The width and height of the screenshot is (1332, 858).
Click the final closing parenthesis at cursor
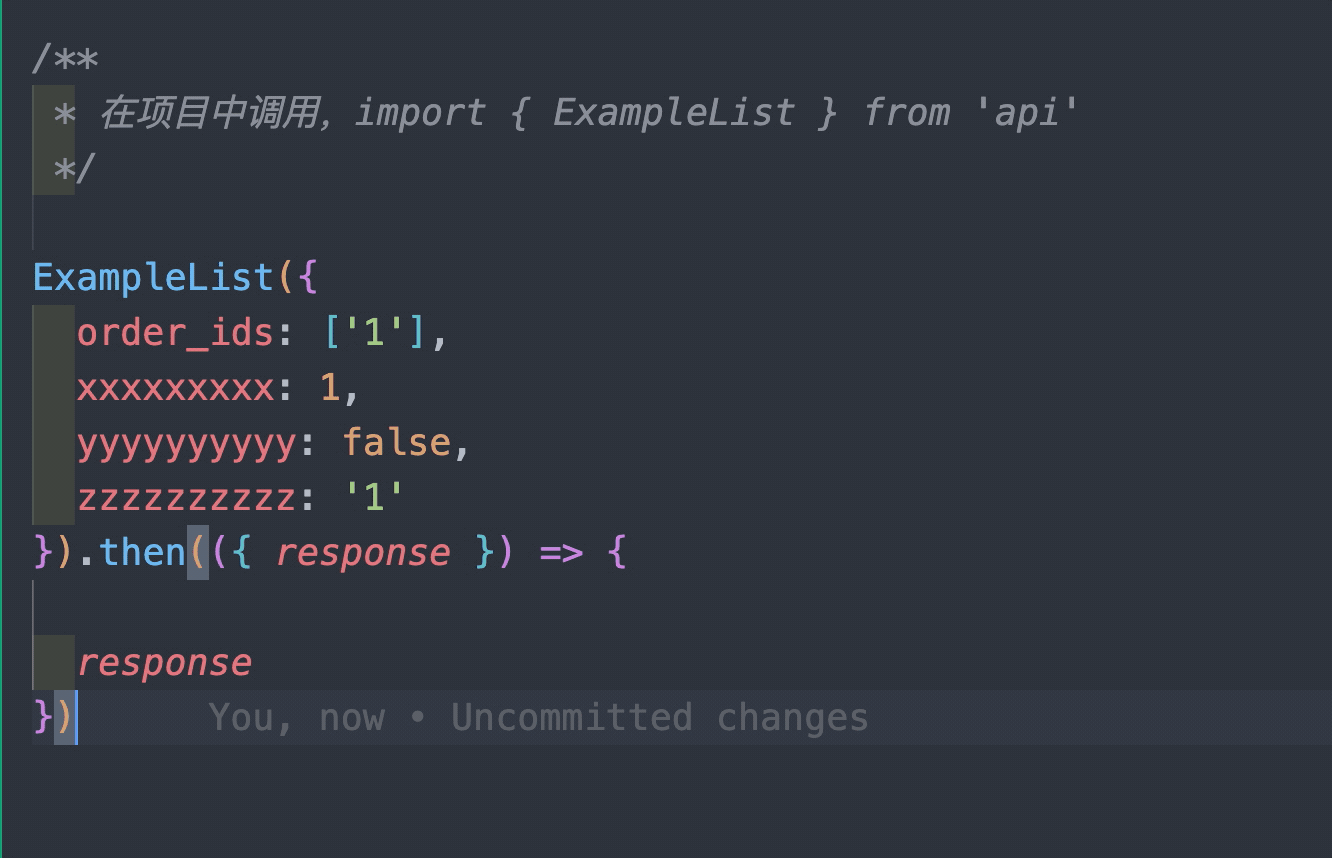[x=65, y=718]
